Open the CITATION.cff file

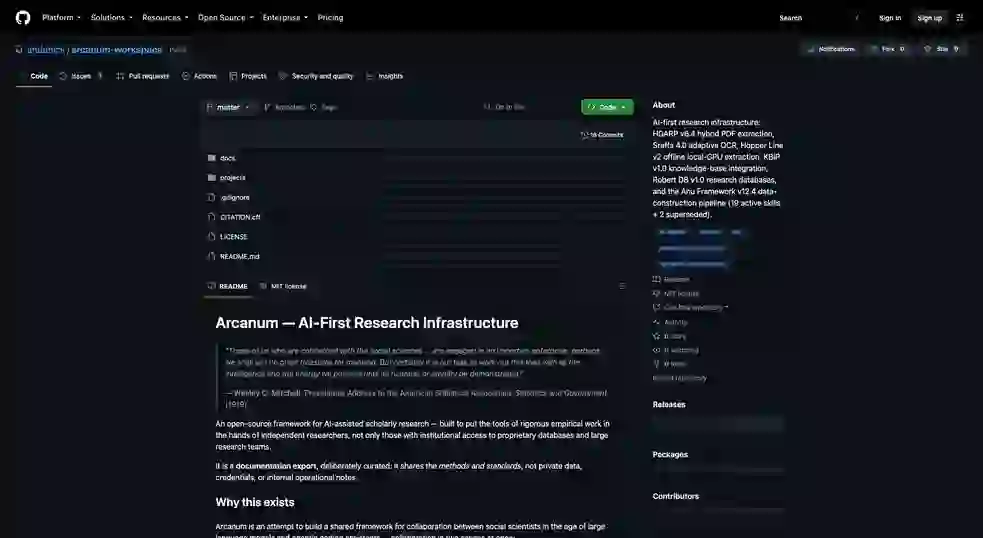pyautogui.click(x=240, y=217)
